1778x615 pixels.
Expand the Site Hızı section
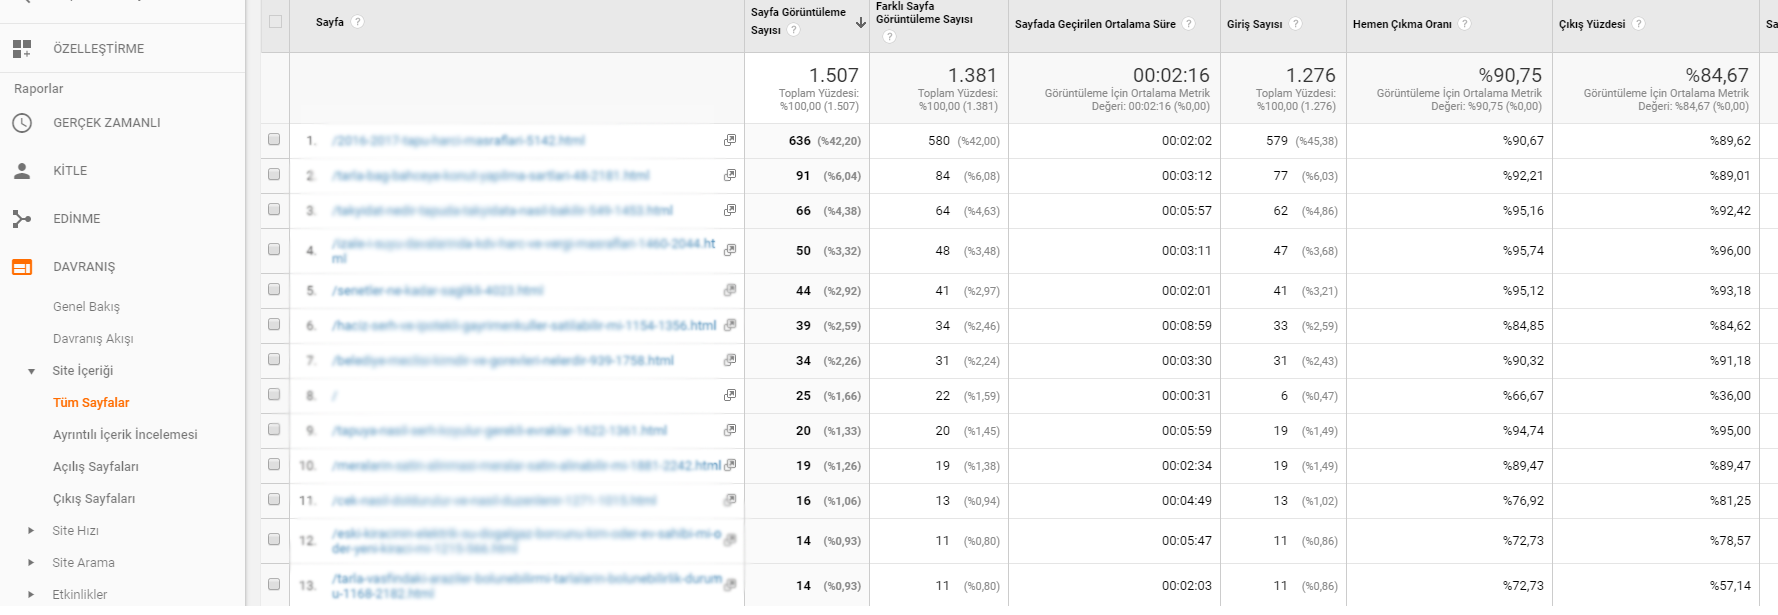pyautogui.click(x=31, y=531)
